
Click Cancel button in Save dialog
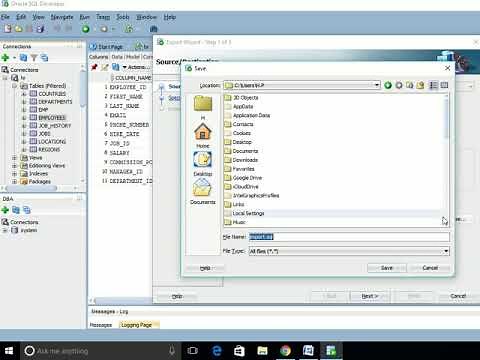point(430,268)
